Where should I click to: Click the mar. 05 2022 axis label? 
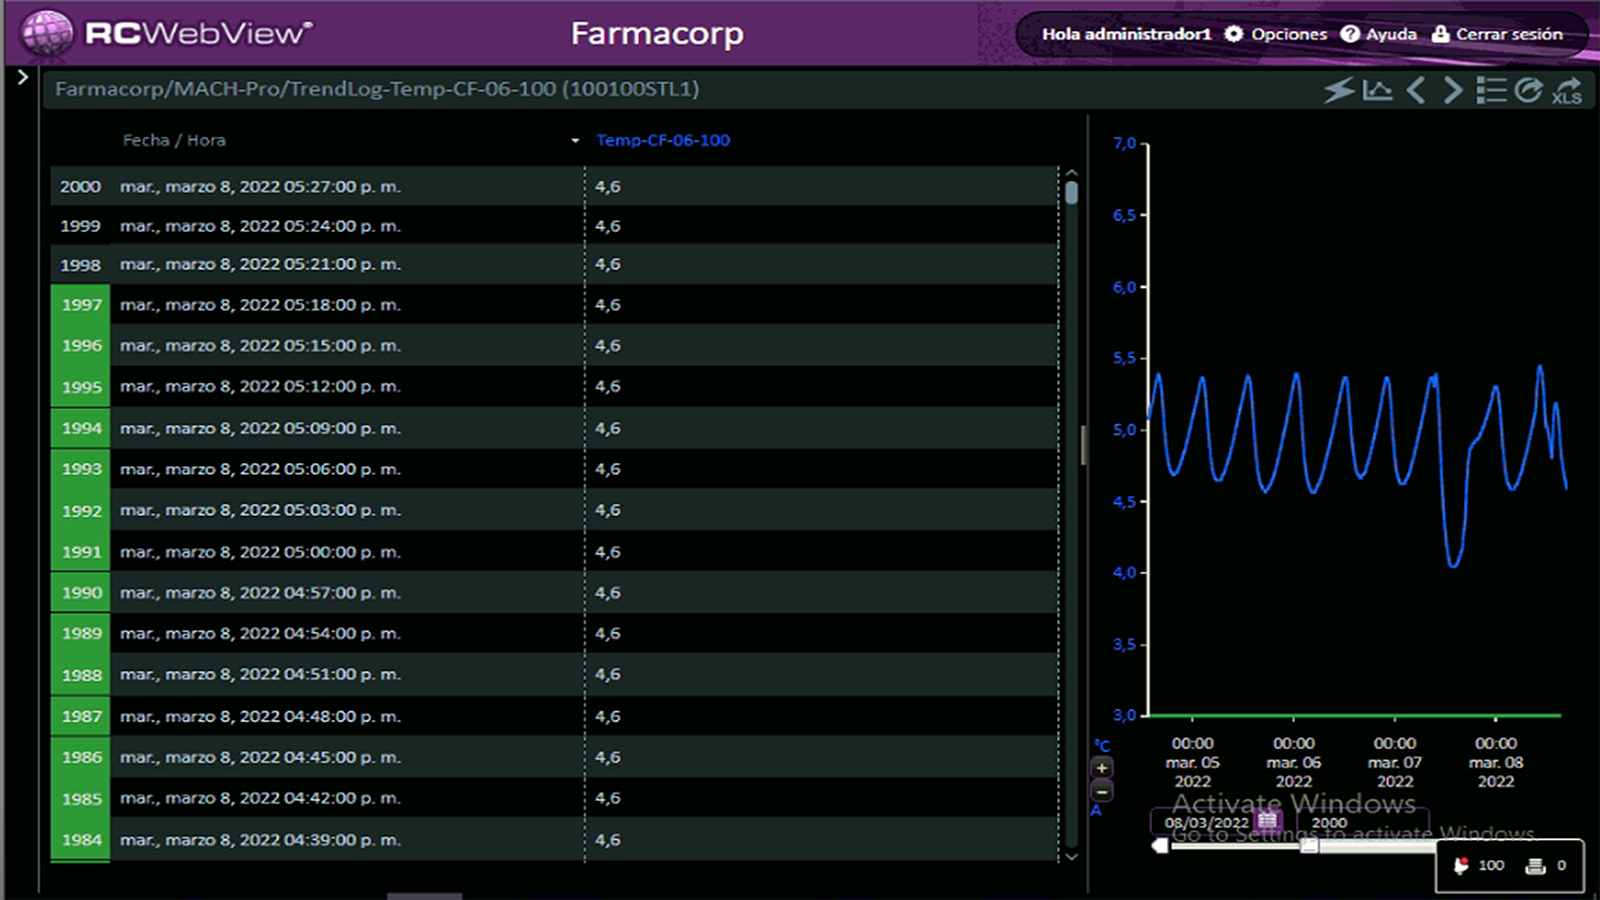pyautogui.click(x=1192, y=763)
